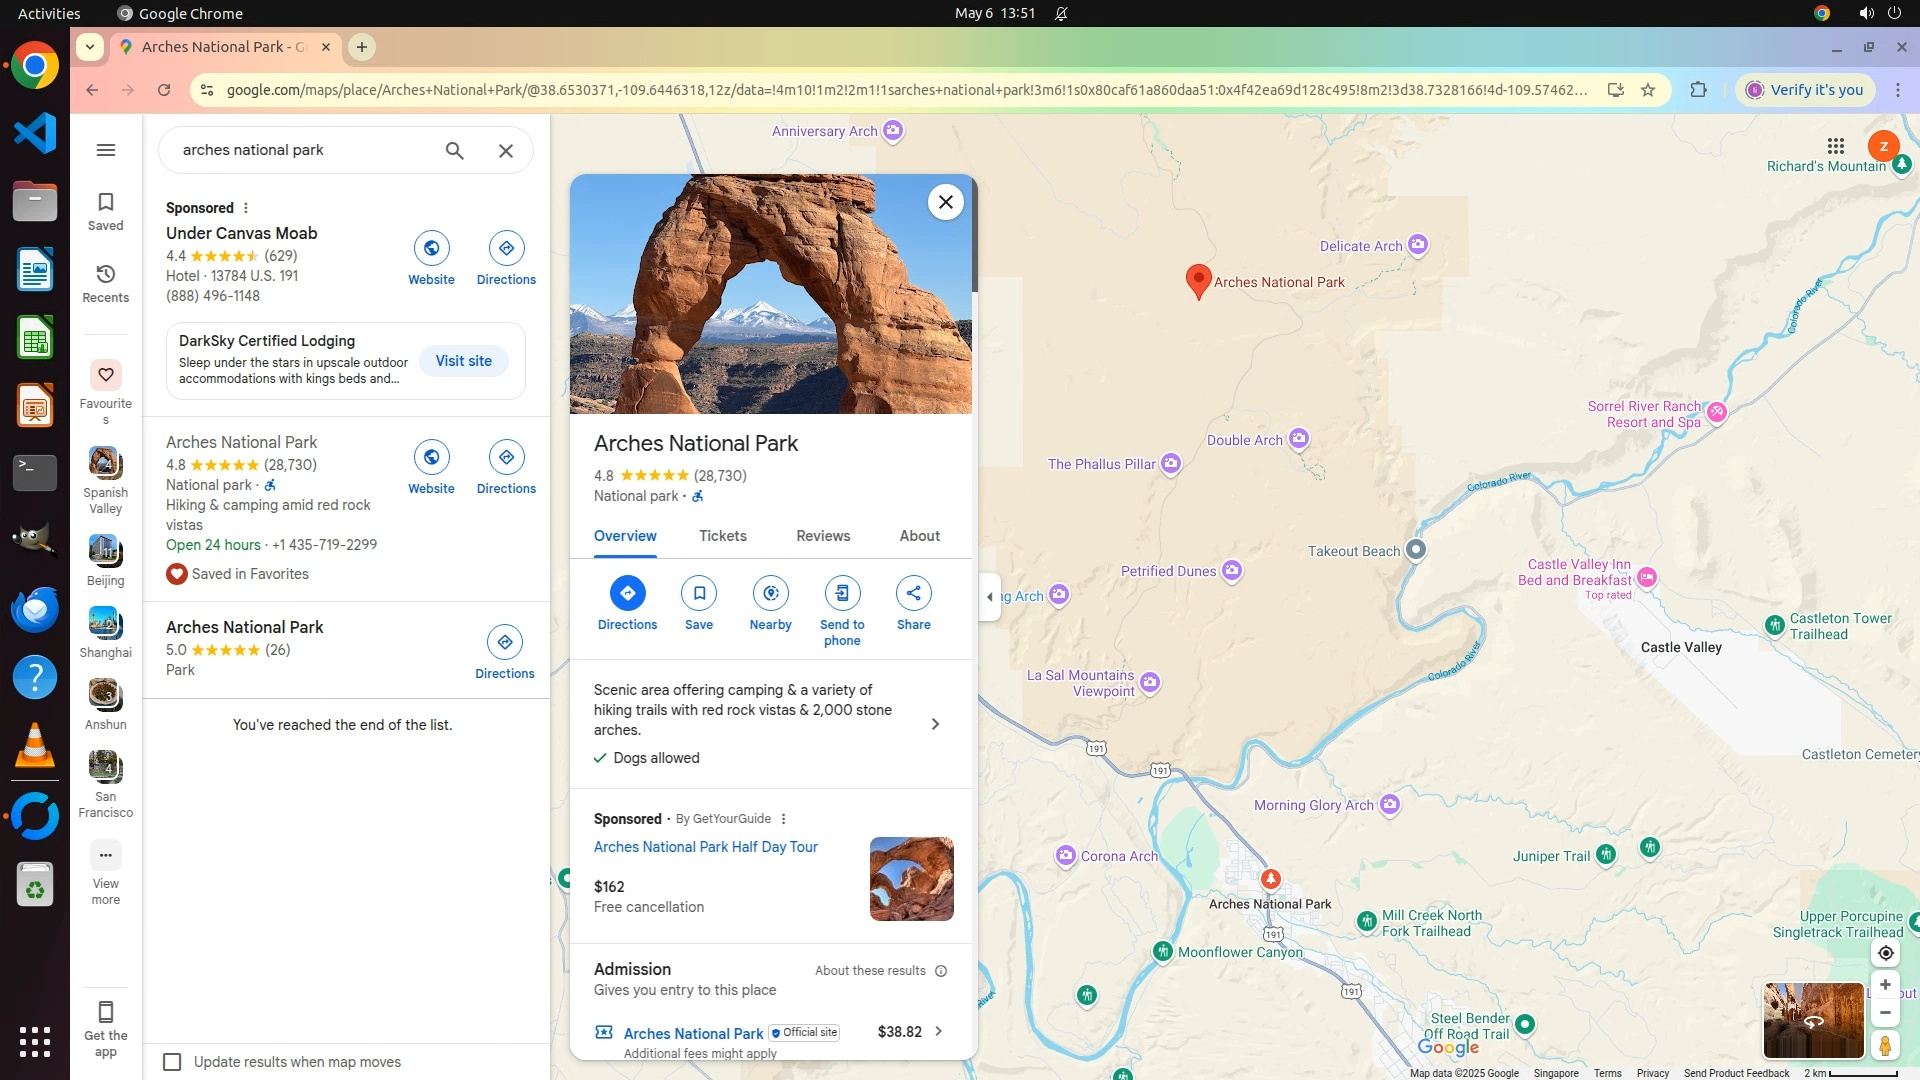Open Recents in the left sidebar
This screenshot has width=1920, height=1080.
pyautogui.click(x=105, y=283)
